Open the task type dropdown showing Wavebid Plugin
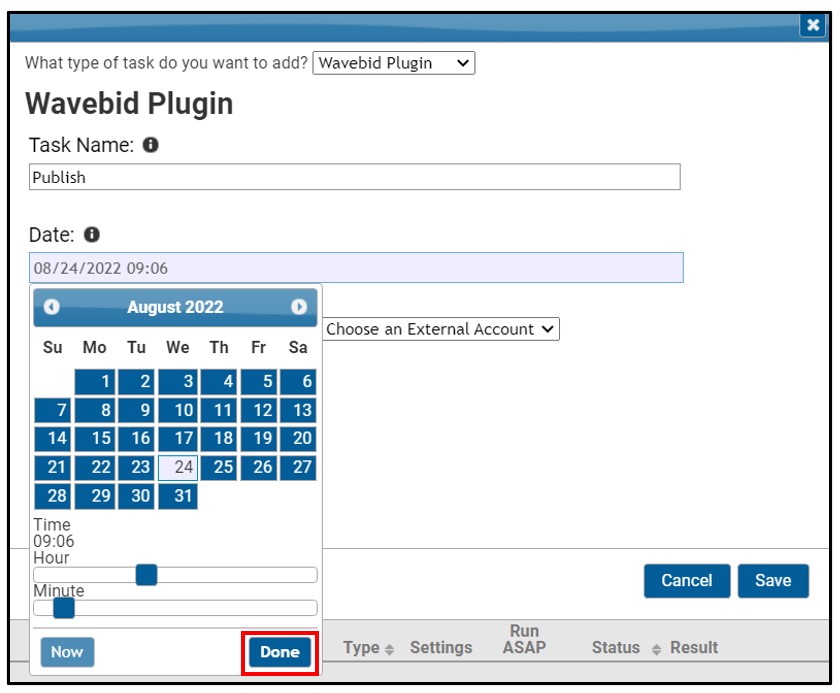 394,63
